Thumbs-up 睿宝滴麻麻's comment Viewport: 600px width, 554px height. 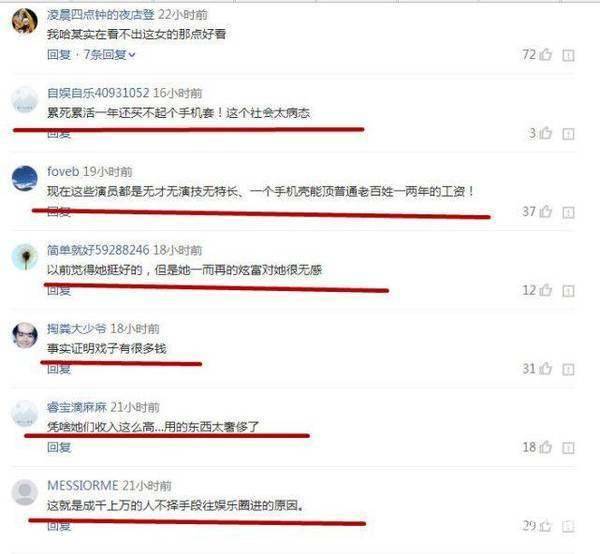(x=545, y=447)
